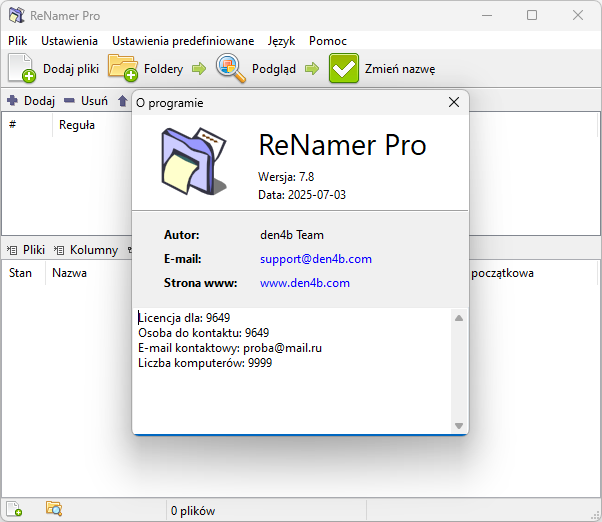Click 'E-mail kontaktowy: proba@mail.ru' line

click(230, 348)
